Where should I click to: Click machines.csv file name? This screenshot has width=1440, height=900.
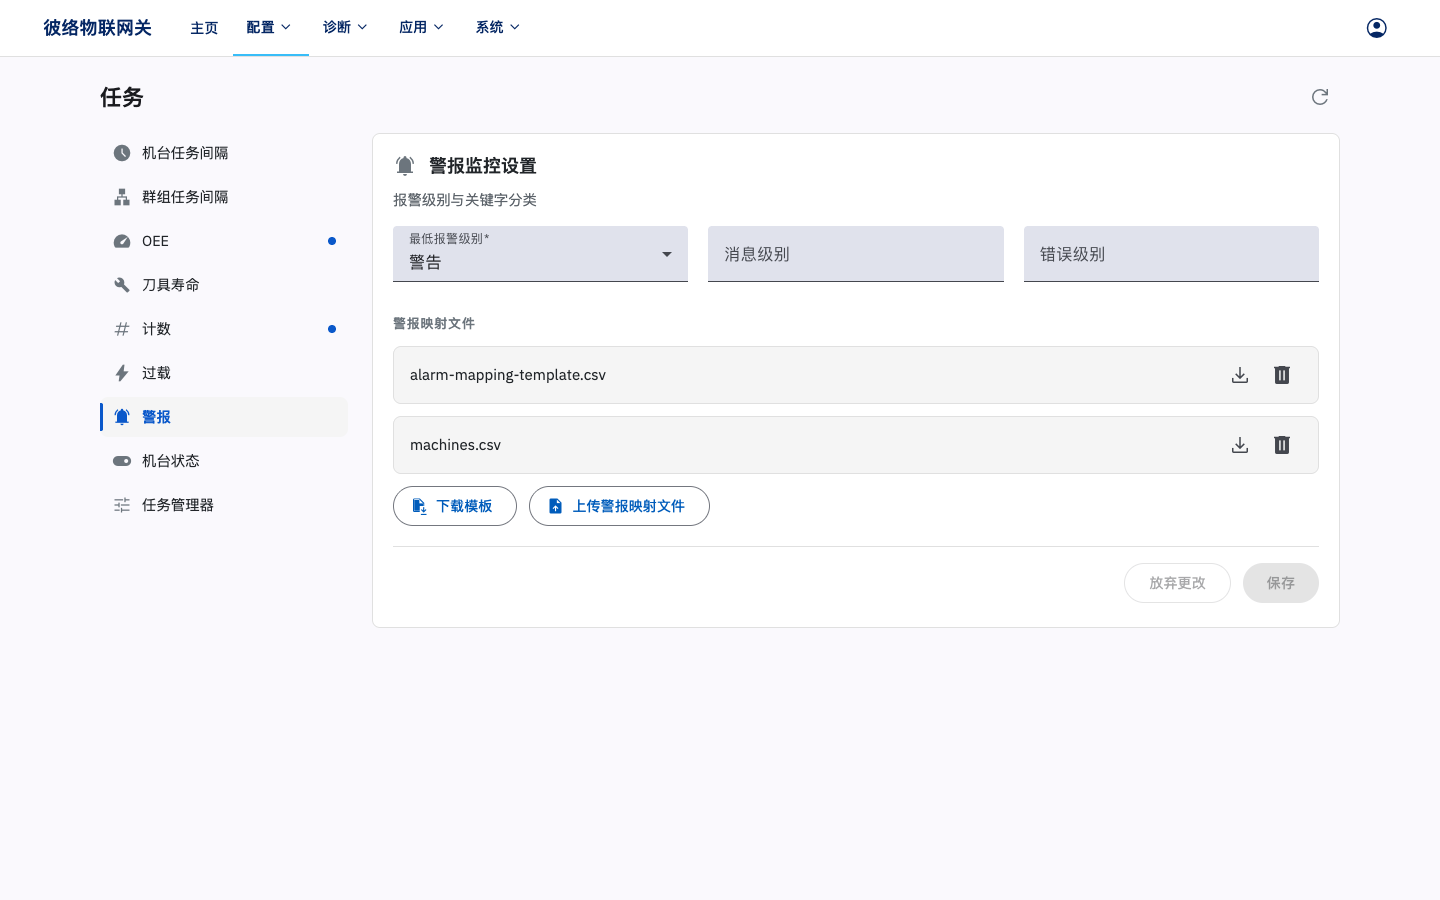(x=455, y=445)
